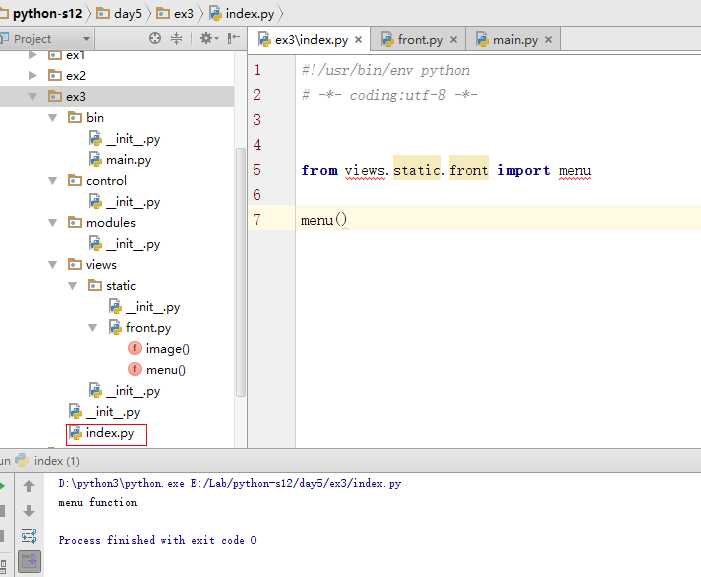Click the shebang comment on line 1
Viewport: 701px width, 577px height.
(386, 70)
